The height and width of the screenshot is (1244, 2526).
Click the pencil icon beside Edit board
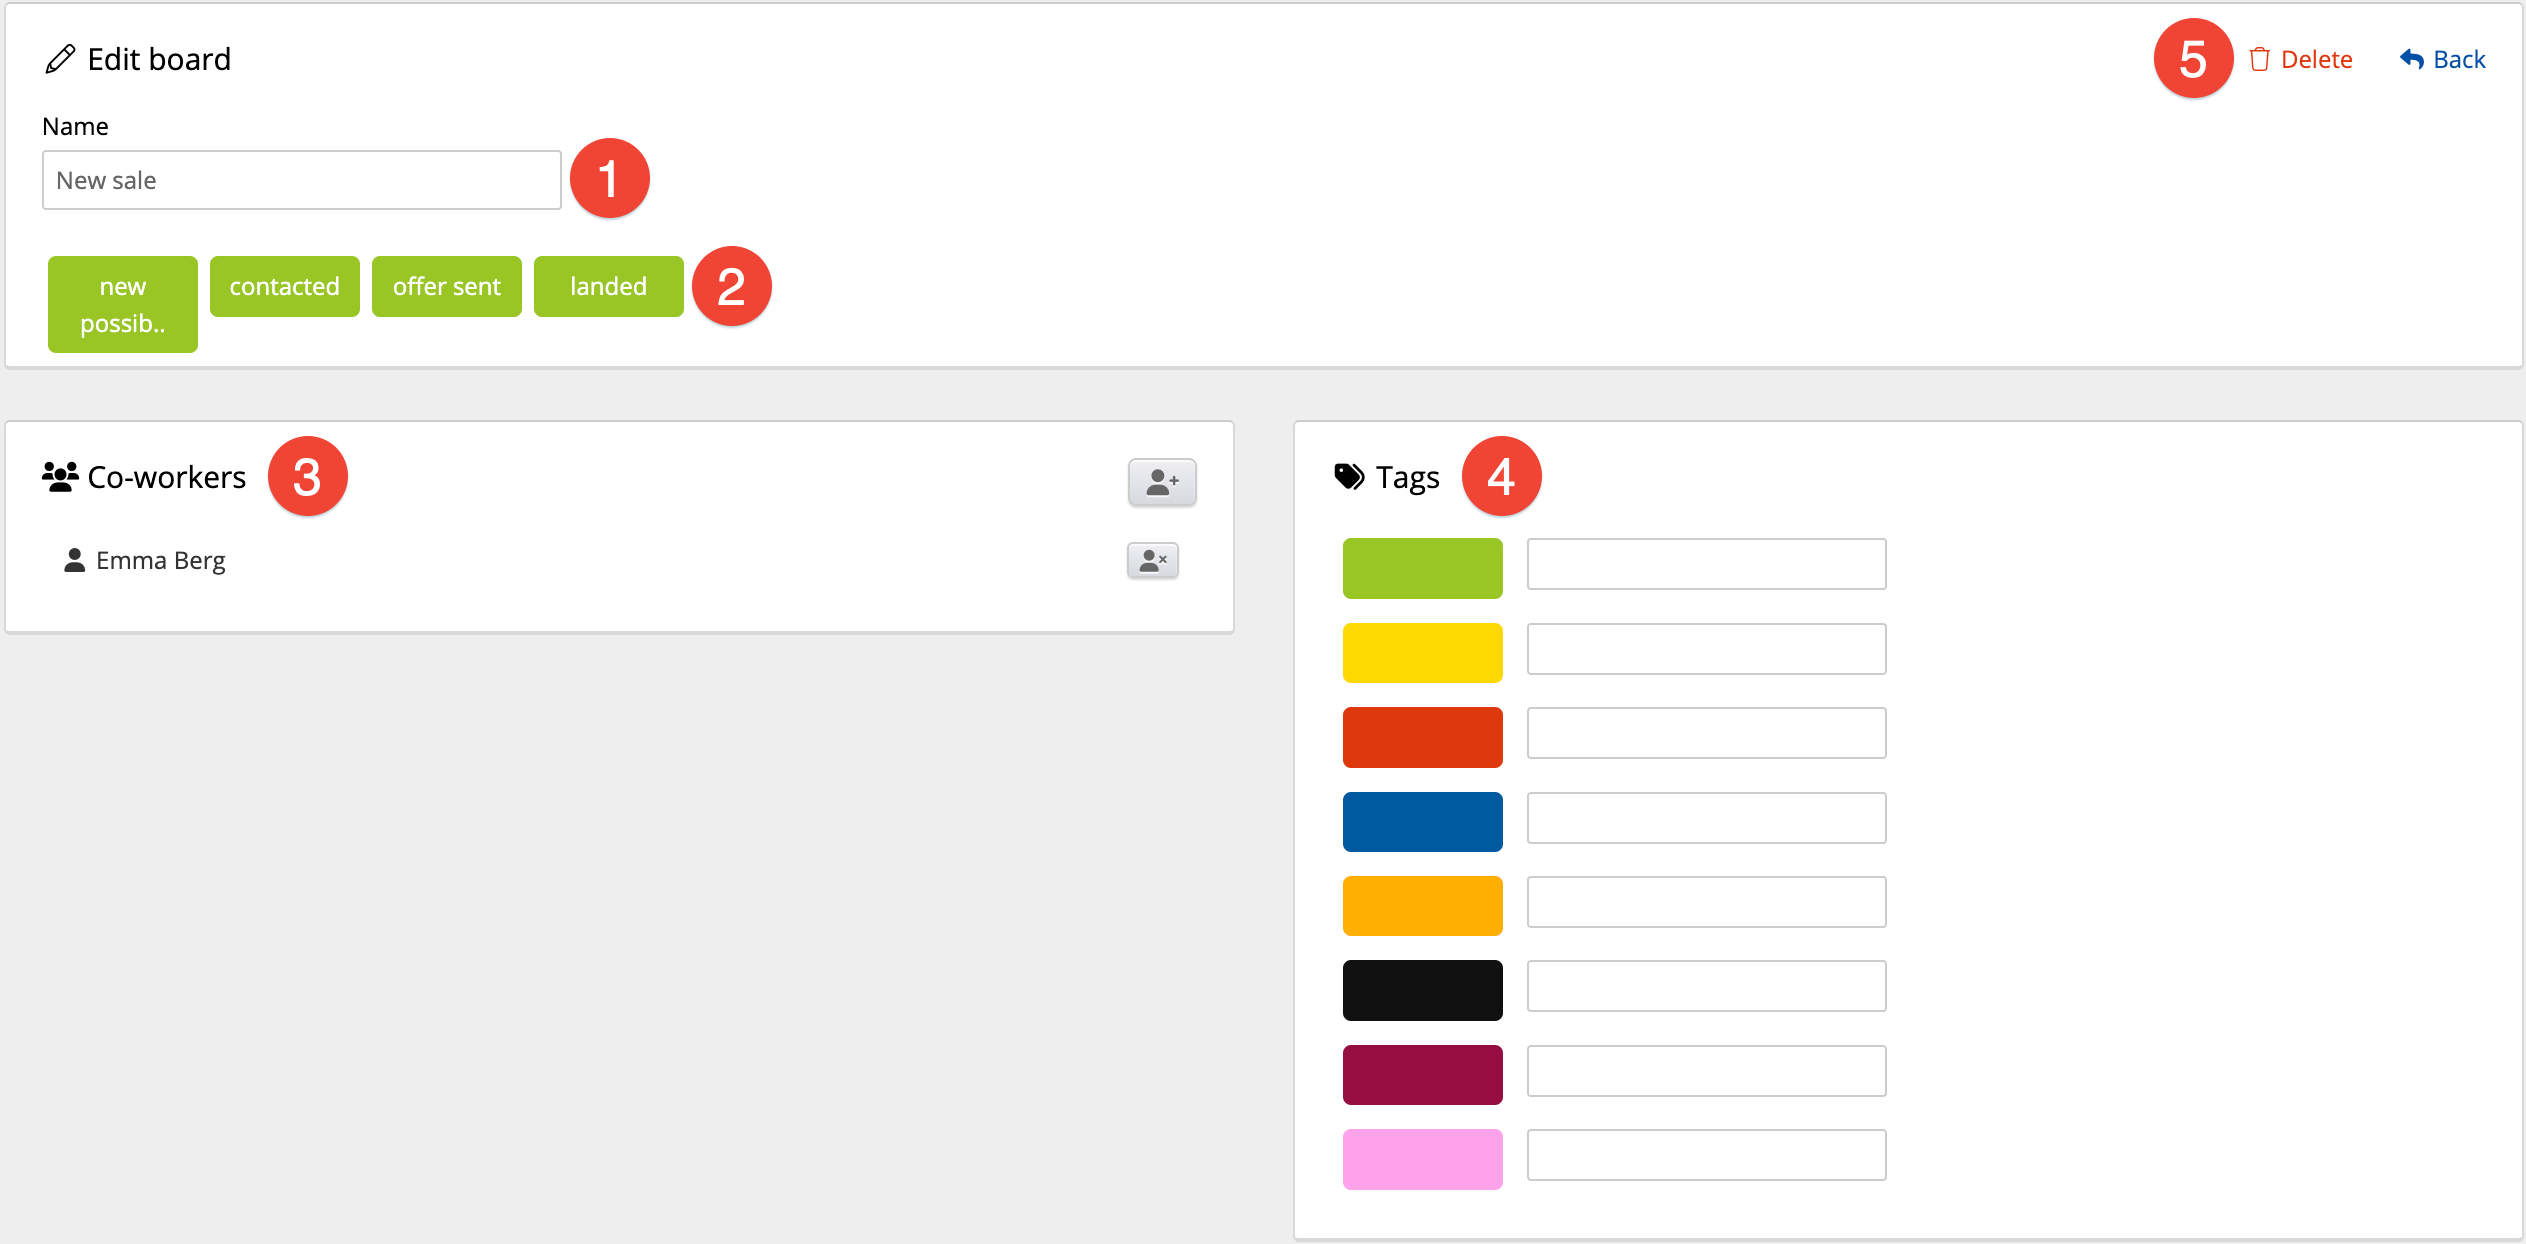[x=60, y=60]
